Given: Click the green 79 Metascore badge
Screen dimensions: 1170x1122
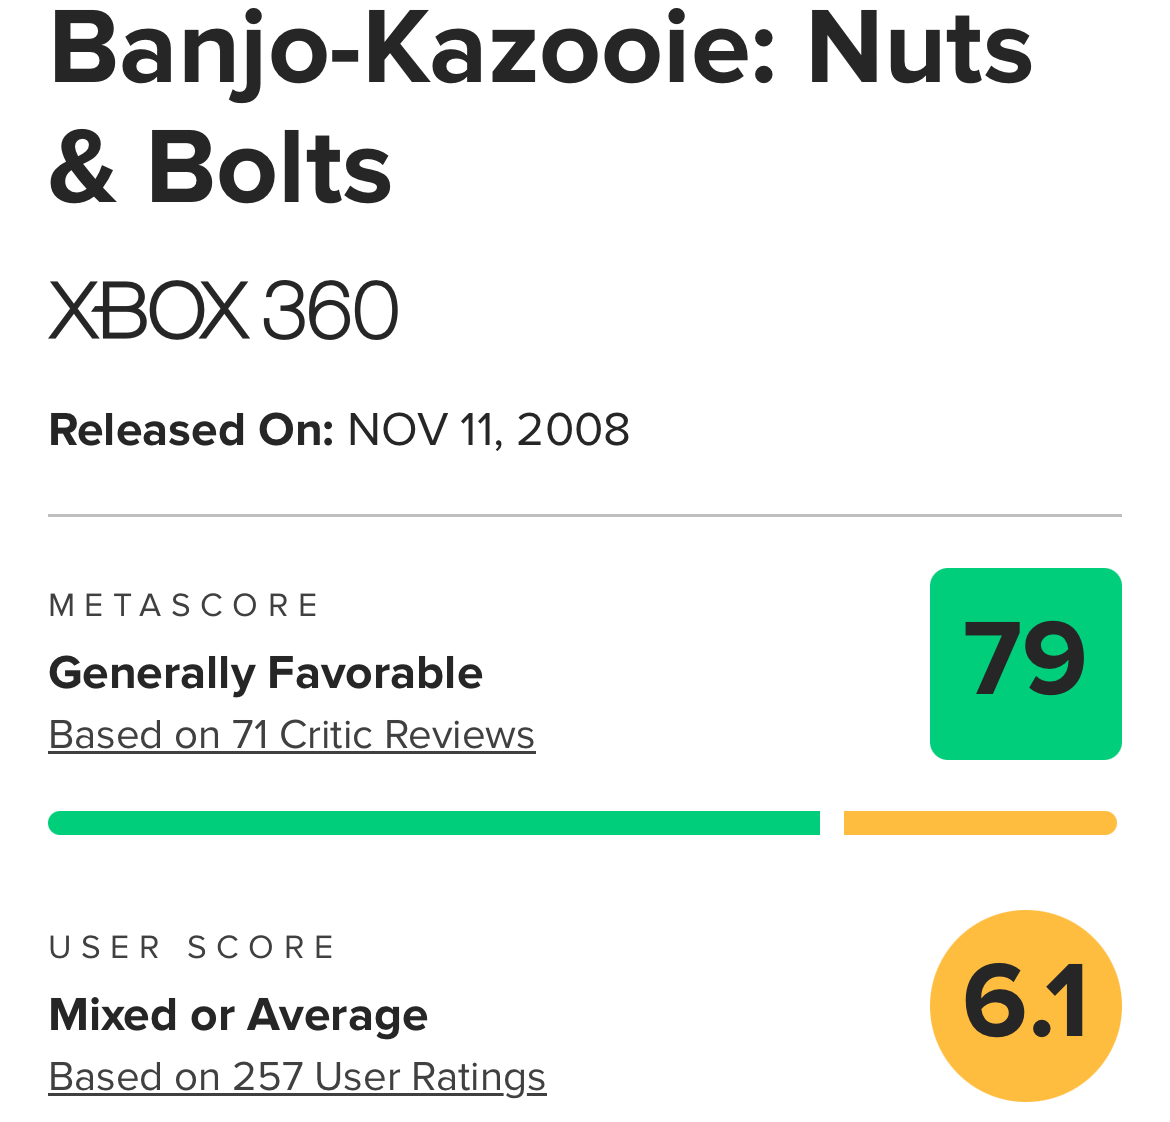Looking at the screenshot, I should coord(1025,664).
